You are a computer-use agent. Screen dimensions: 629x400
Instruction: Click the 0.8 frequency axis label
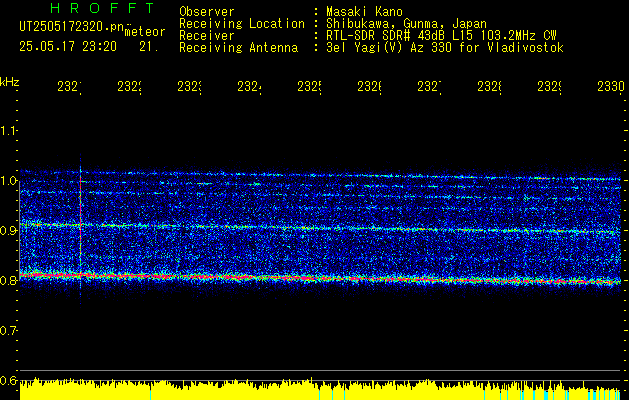click(8, 280)
